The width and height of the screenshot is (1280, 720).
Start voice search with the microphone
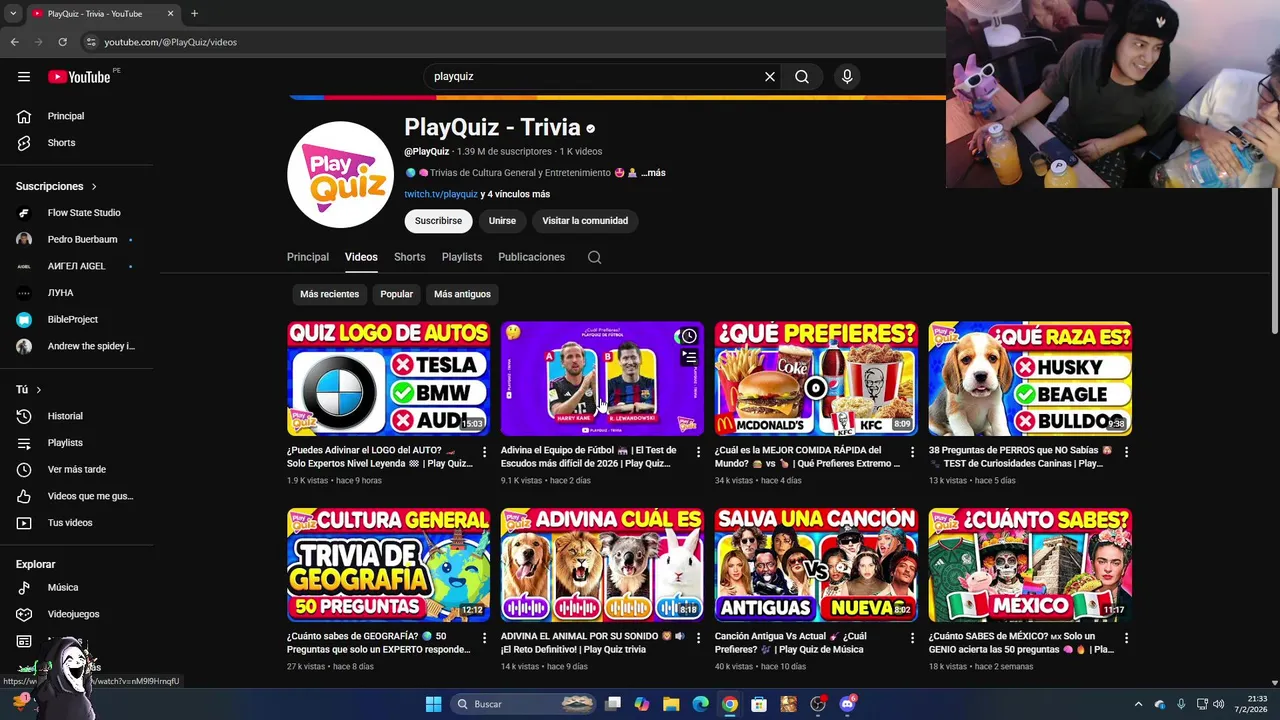pos(847,76)
